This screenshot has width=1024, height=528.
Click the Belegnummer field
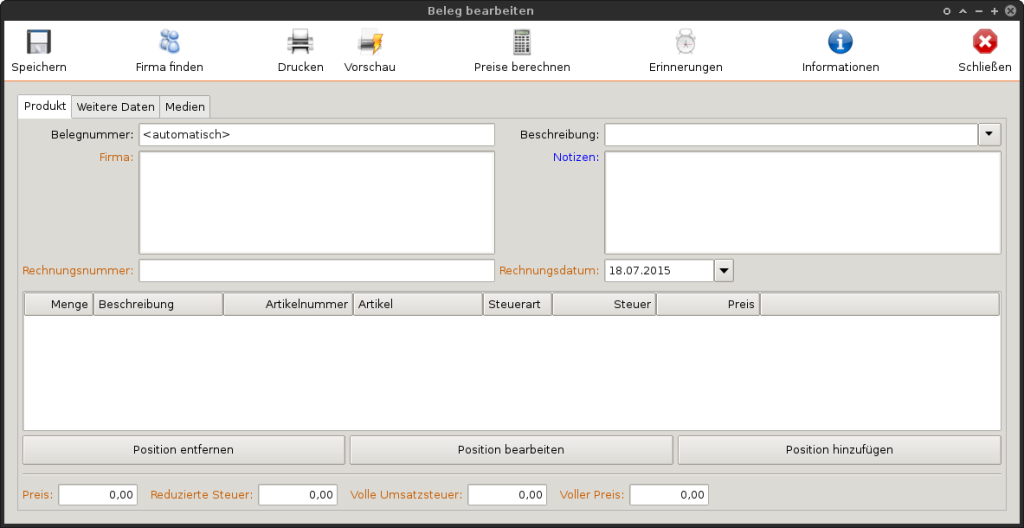click(x=316, y=134)
